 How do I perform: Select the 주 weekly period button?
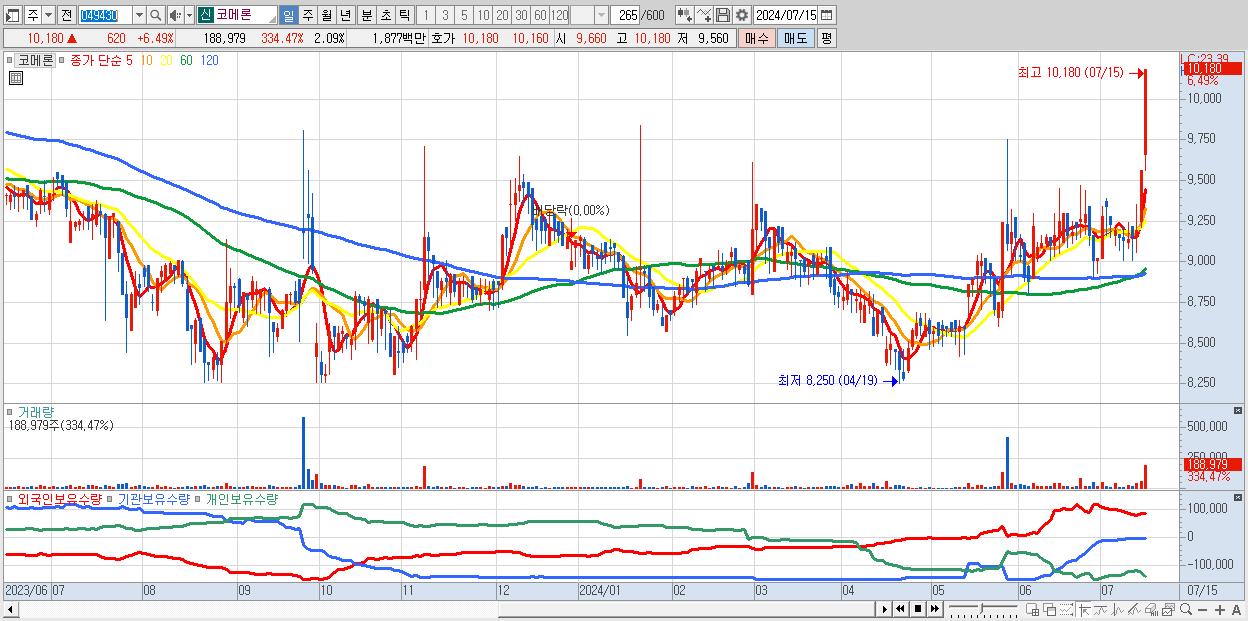(307, 15)
